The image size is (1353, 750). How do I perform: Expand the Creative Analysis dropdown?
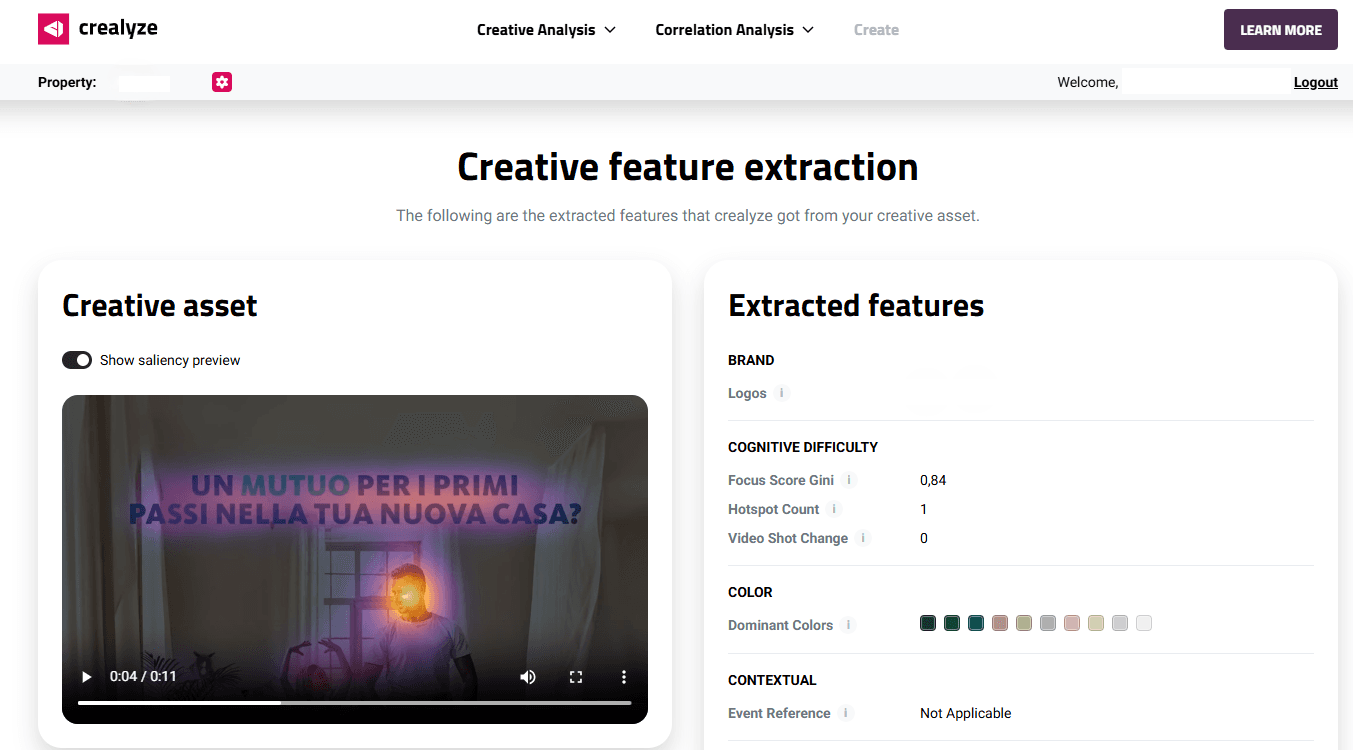point(546,30)
